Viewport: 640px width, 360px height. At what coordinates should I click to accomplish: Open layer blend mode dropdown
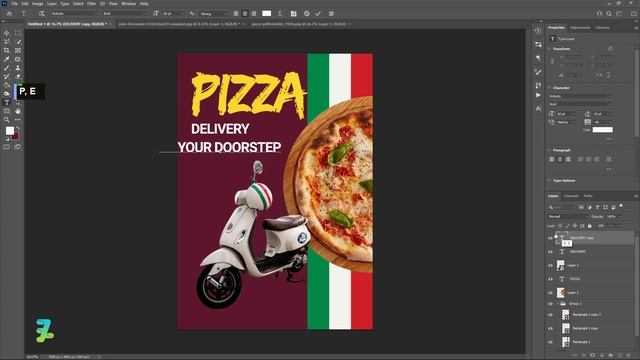point(567,217)
